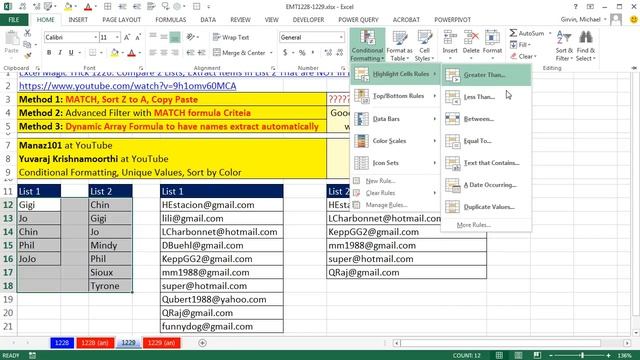Toggle center horizontal alignment
The width and height of the screenshot is (640, 360).
pyautogui.click(x=164, y=53)
